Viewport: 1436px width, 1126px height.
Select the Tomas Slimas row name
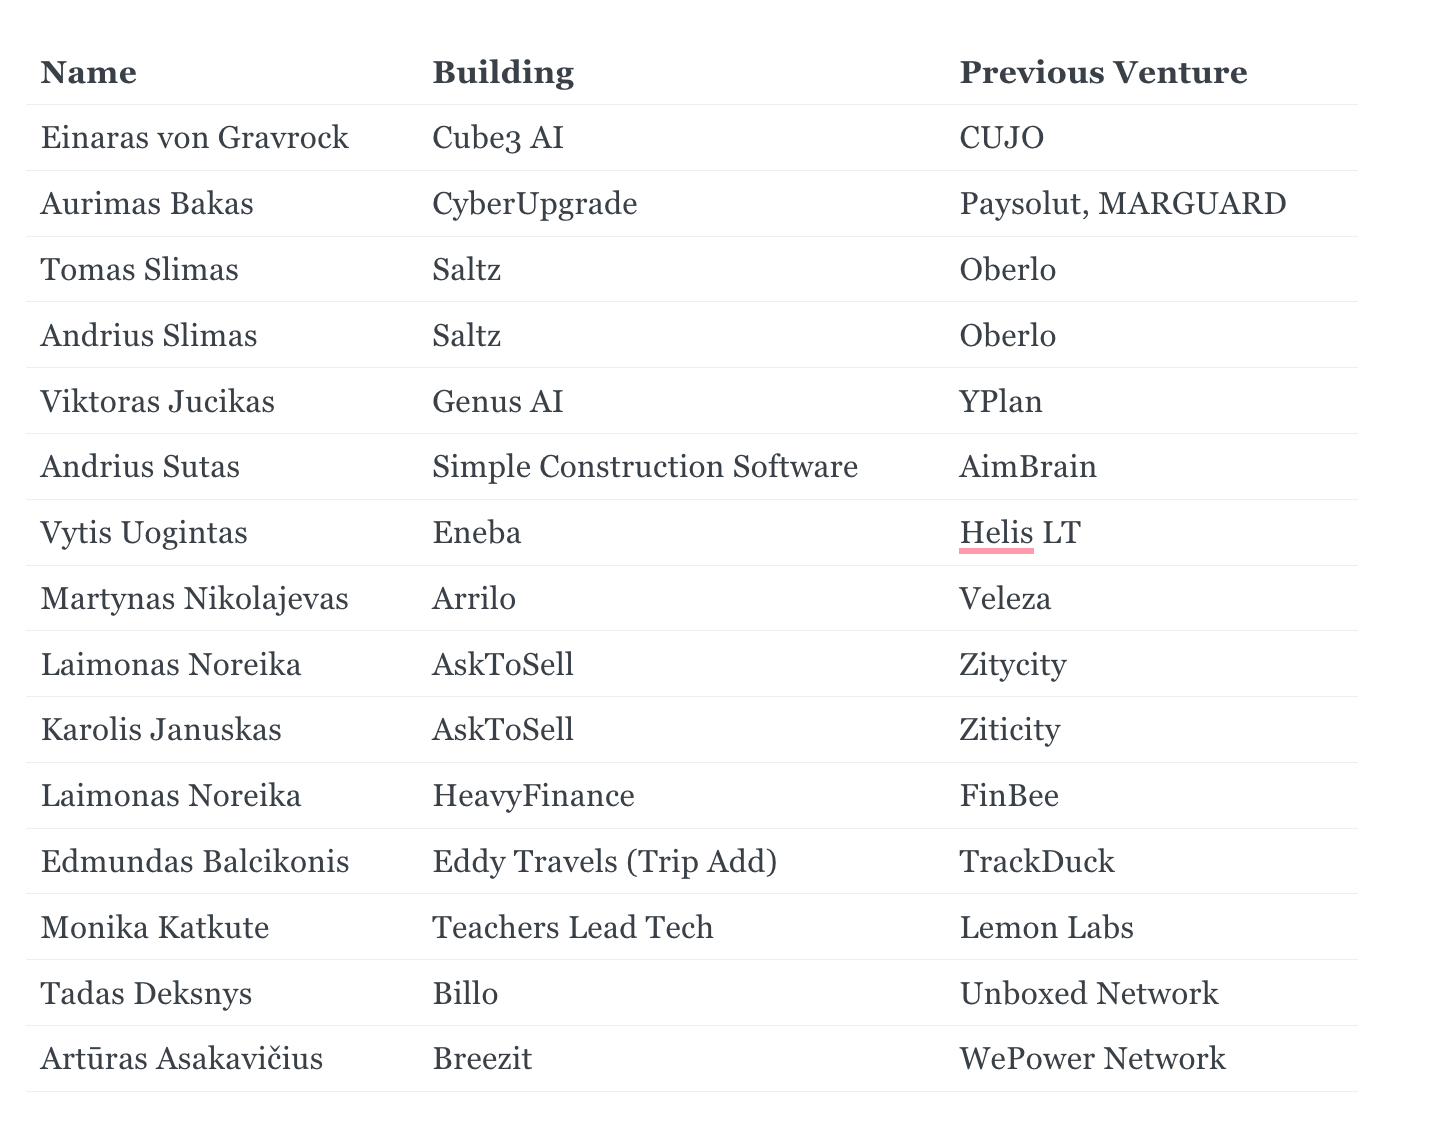[139, 270]
